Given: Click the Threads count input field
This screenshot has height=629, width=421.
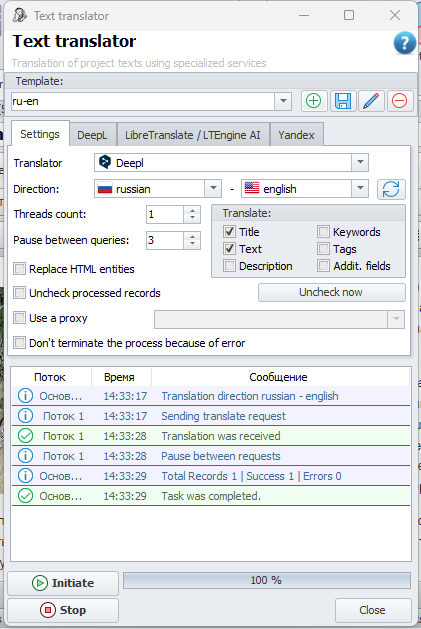Looking at the screenshot, I should pyautogui.click(x=165, y=214).
